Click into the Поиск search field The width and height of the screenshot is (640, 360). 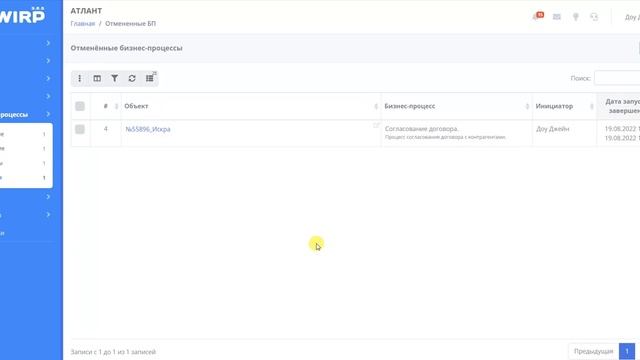click(x=617, y=78)
